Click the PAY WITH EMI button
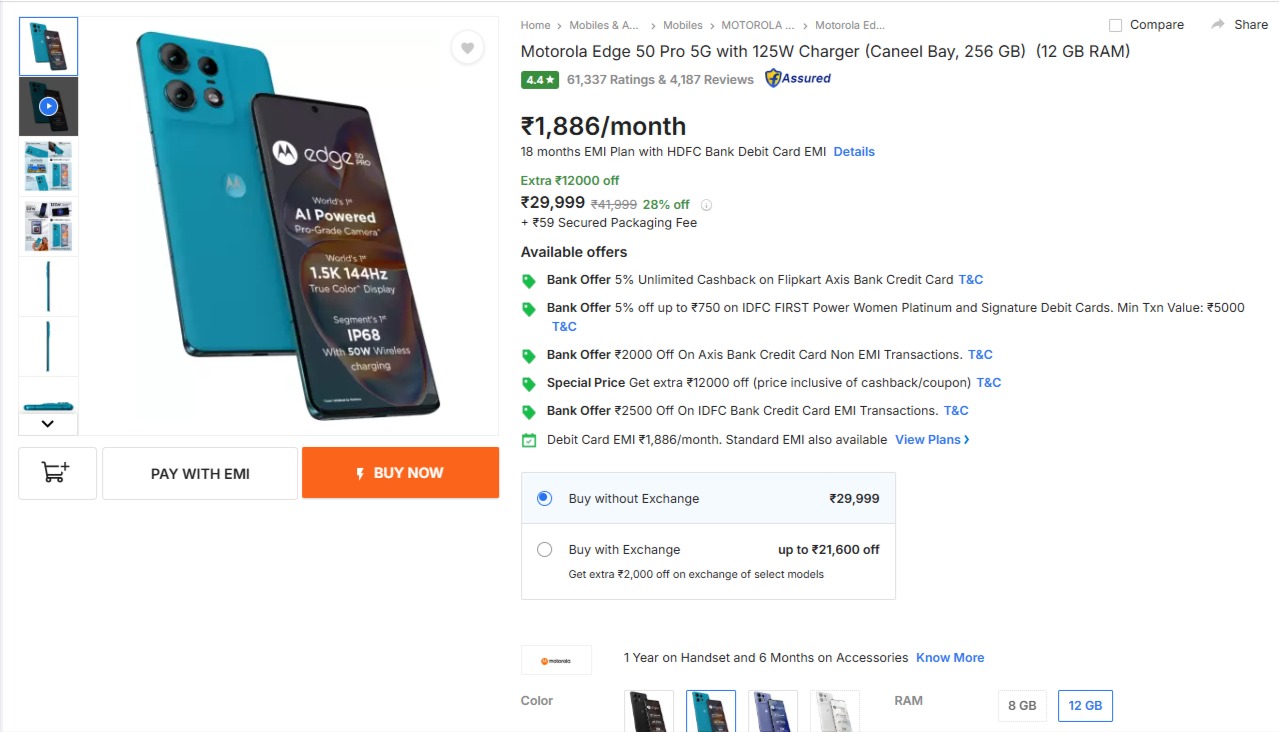Screen dimensions: 1279x732 pos(200,473)
